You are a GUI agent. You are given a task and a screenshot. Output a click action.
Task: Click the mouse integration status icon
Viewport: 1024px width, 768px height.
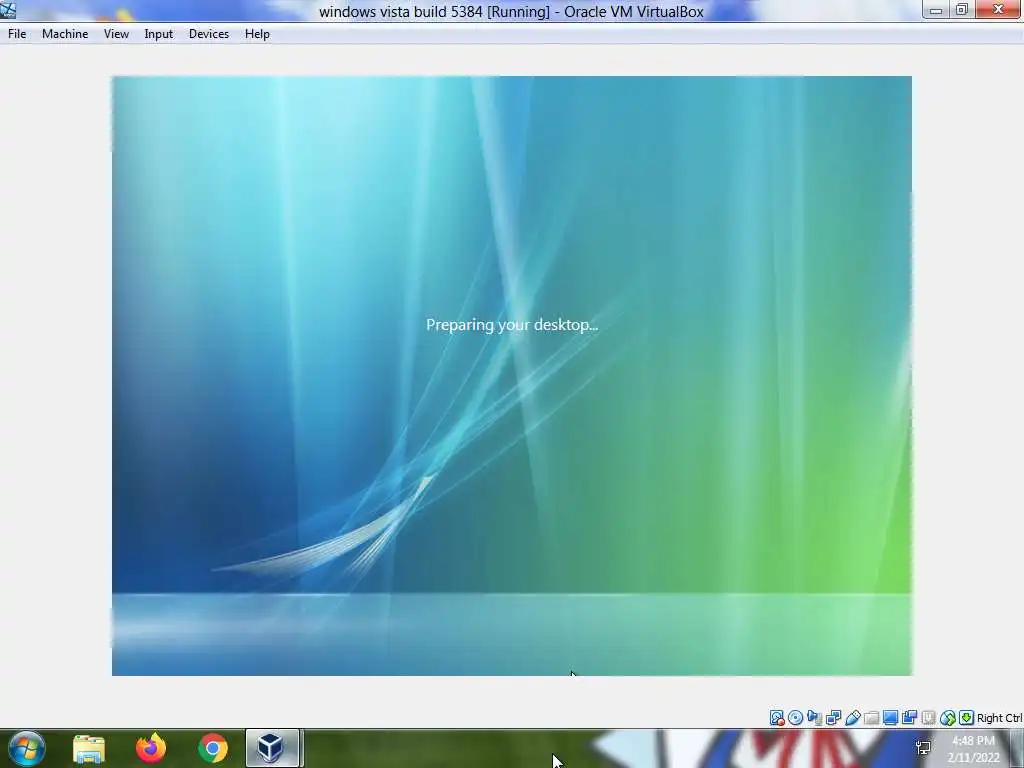(x=948, y=718)
